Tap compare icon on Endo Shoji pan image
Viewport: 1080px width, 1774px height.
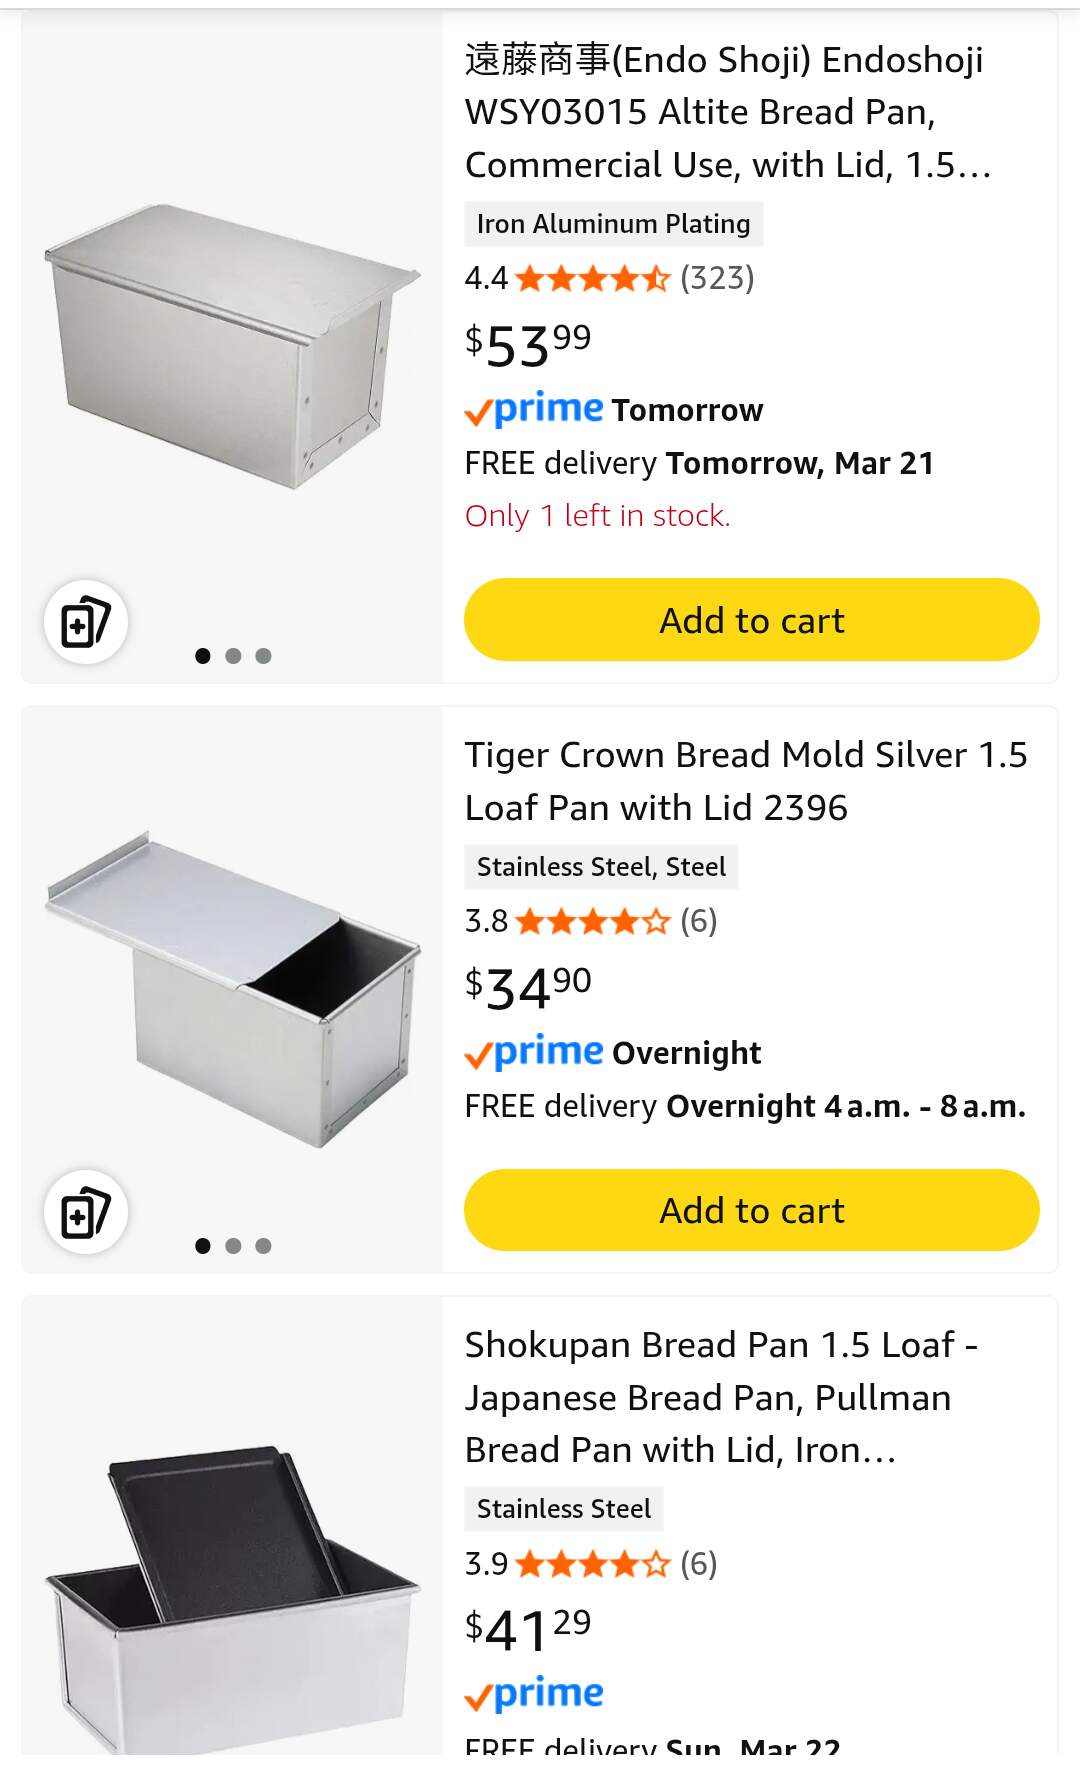point(86,622)
